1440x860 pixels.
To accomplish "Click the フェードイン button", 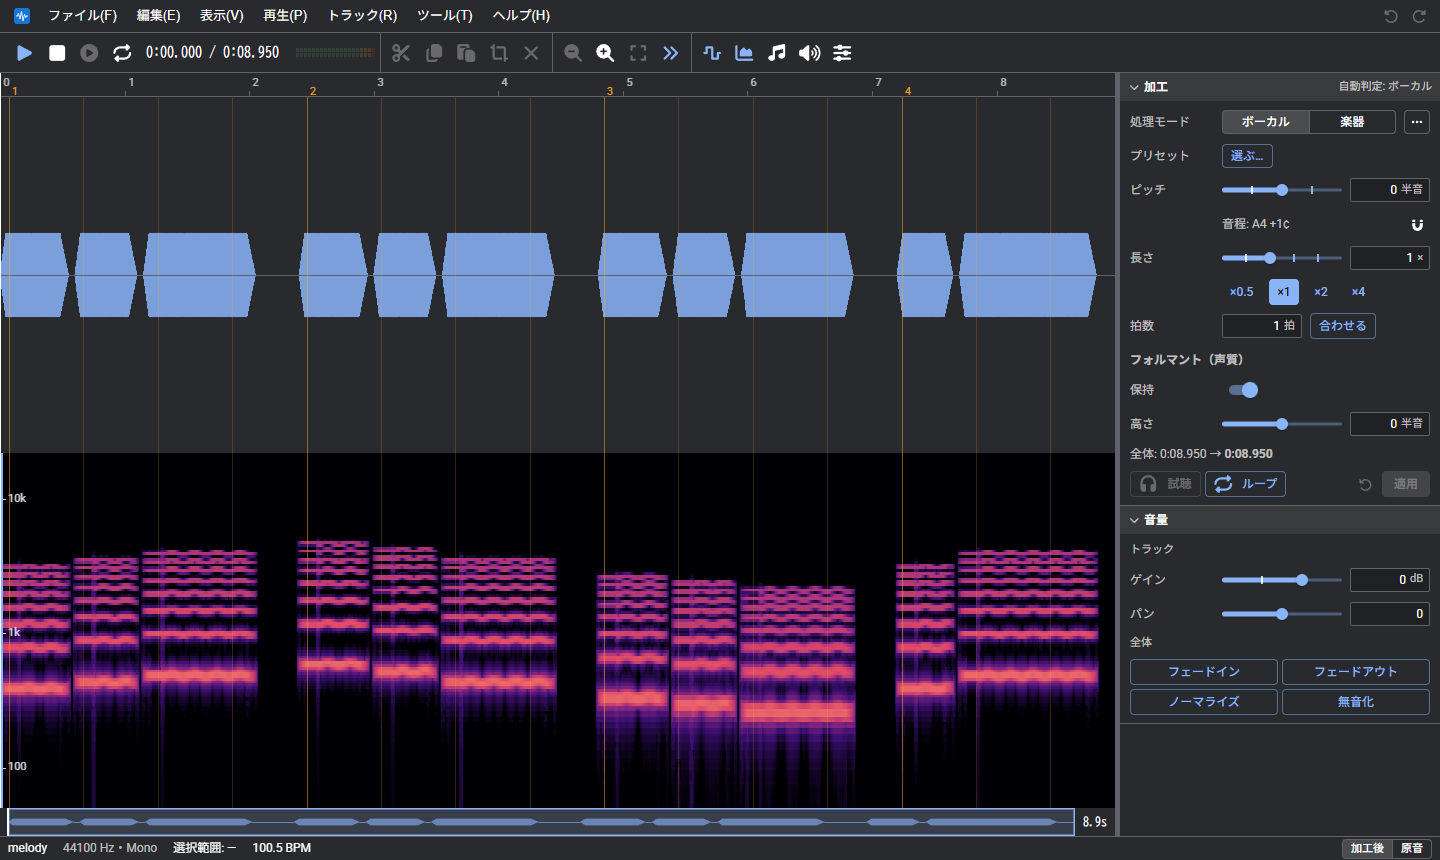I will click(1204, 672).
